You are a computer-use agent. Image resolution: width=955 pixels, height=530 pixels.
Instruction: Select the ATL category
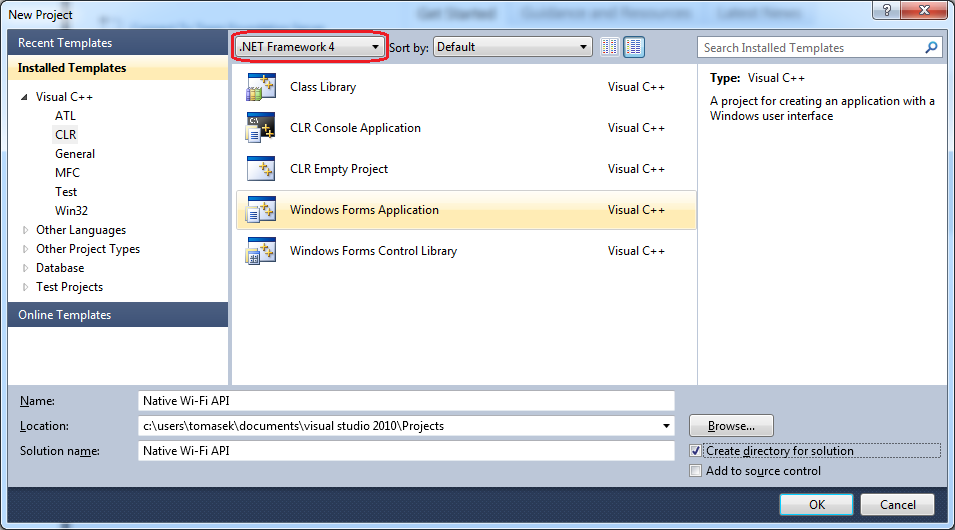pos(65,116)
